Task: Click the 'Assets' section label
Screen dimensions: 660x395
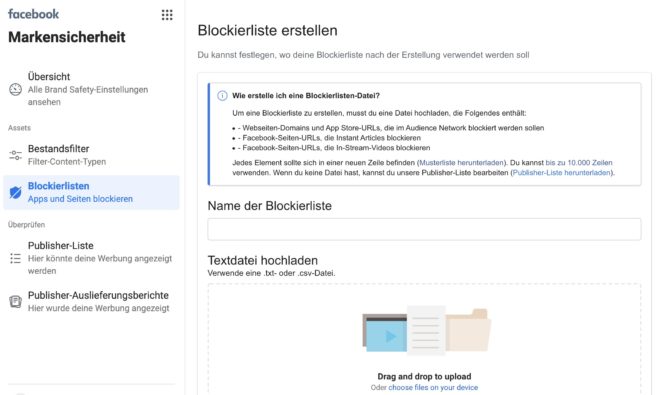Action: (x=19, y=128)
